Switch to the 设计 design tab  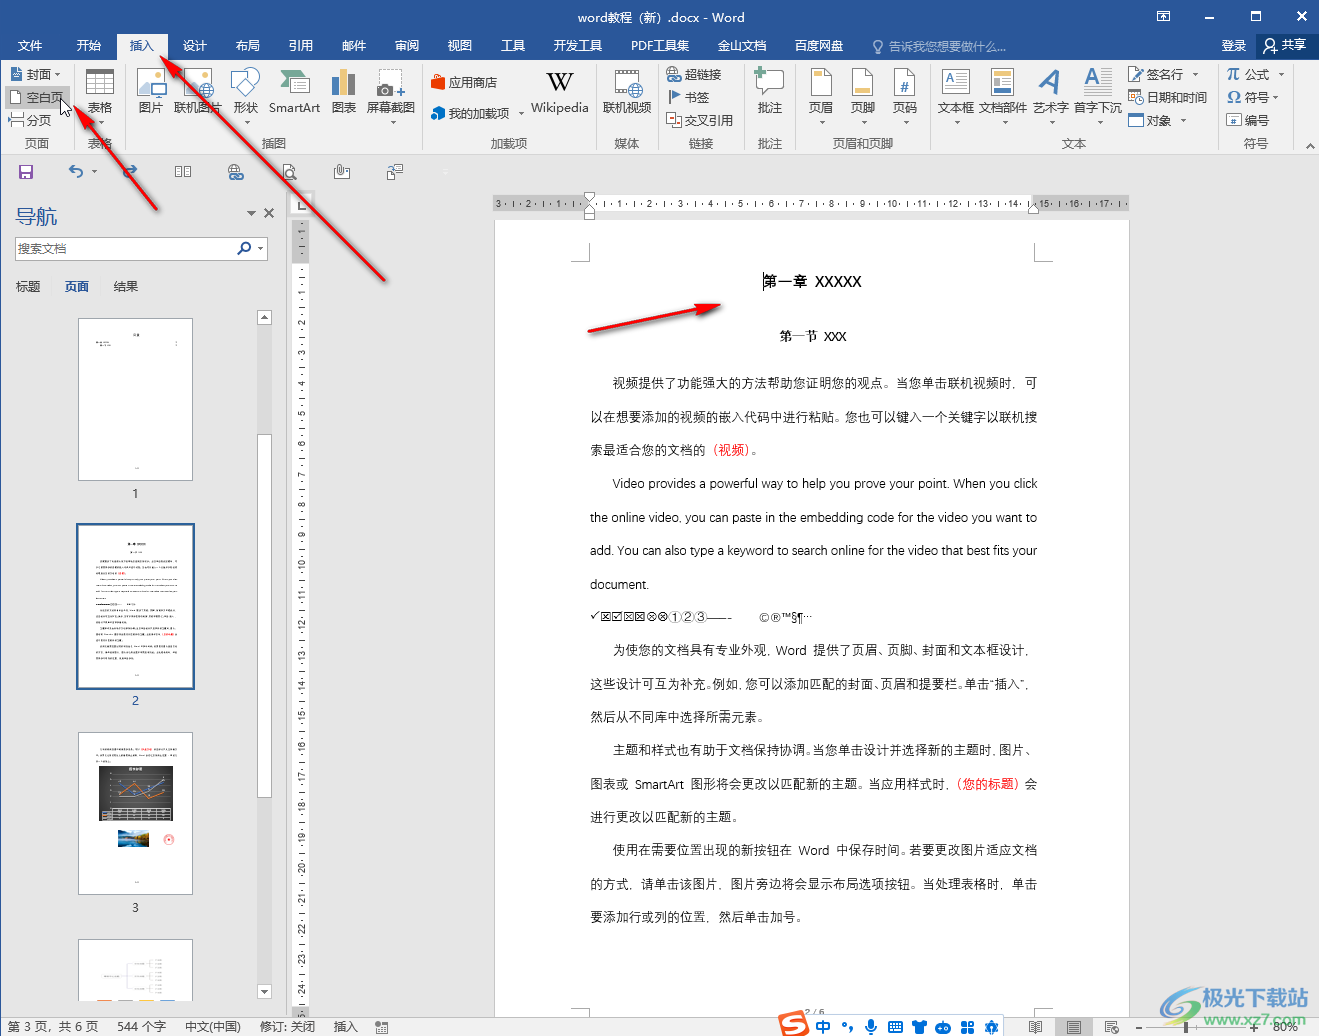tap(195, 46)
